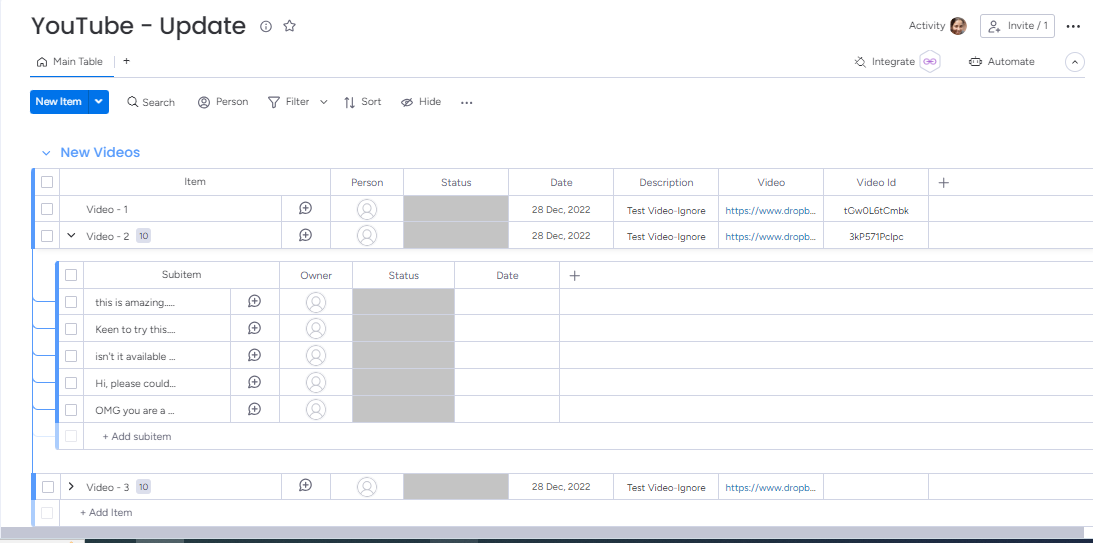Open conversation for 'this is amazing' subitem
Screen dimensions: 1093x543
coord(254,301)
